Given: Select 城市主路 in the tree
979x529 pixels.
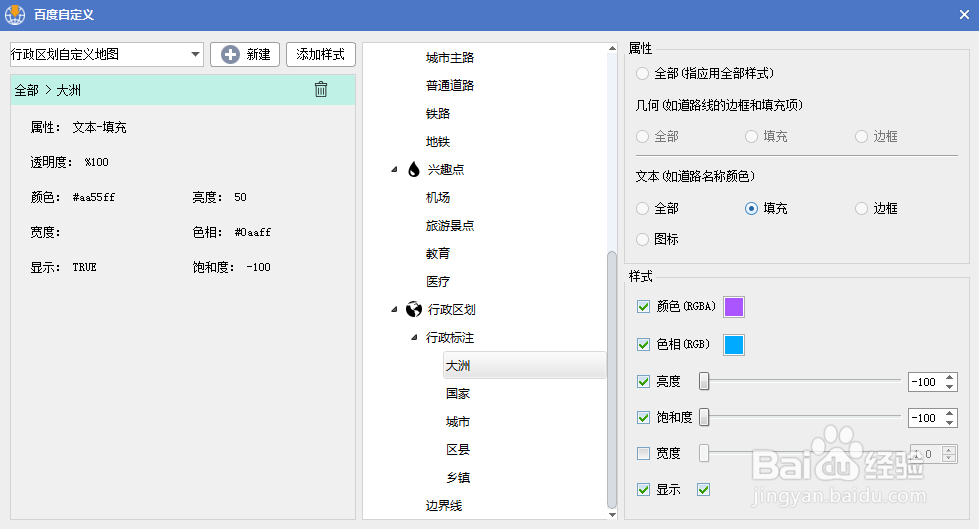Looking at the screenshot, I should point(450,57).
